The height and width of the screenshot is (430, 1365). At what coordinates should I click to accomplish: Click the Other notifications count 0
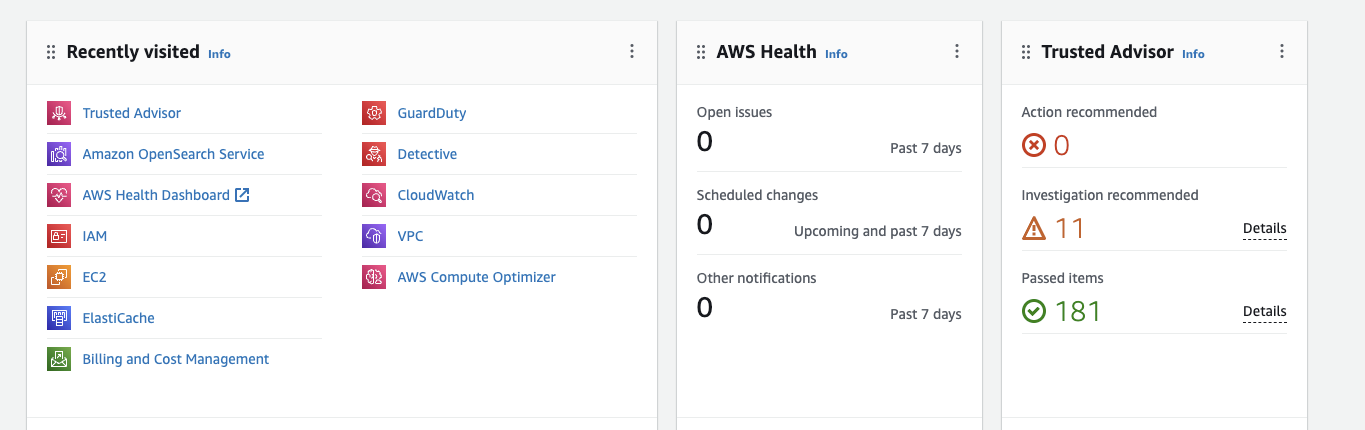[705, 308]
